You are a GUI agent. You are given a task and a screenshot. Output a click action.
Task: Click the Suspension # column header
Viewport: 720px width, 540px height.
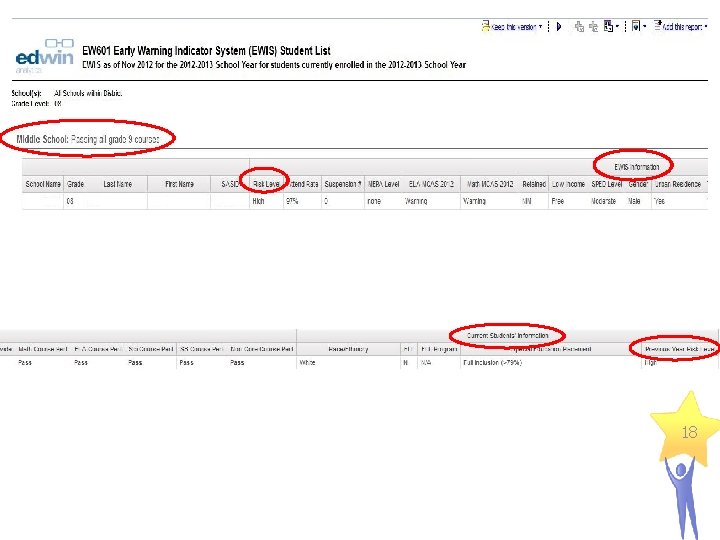click(x=343, y=184)
